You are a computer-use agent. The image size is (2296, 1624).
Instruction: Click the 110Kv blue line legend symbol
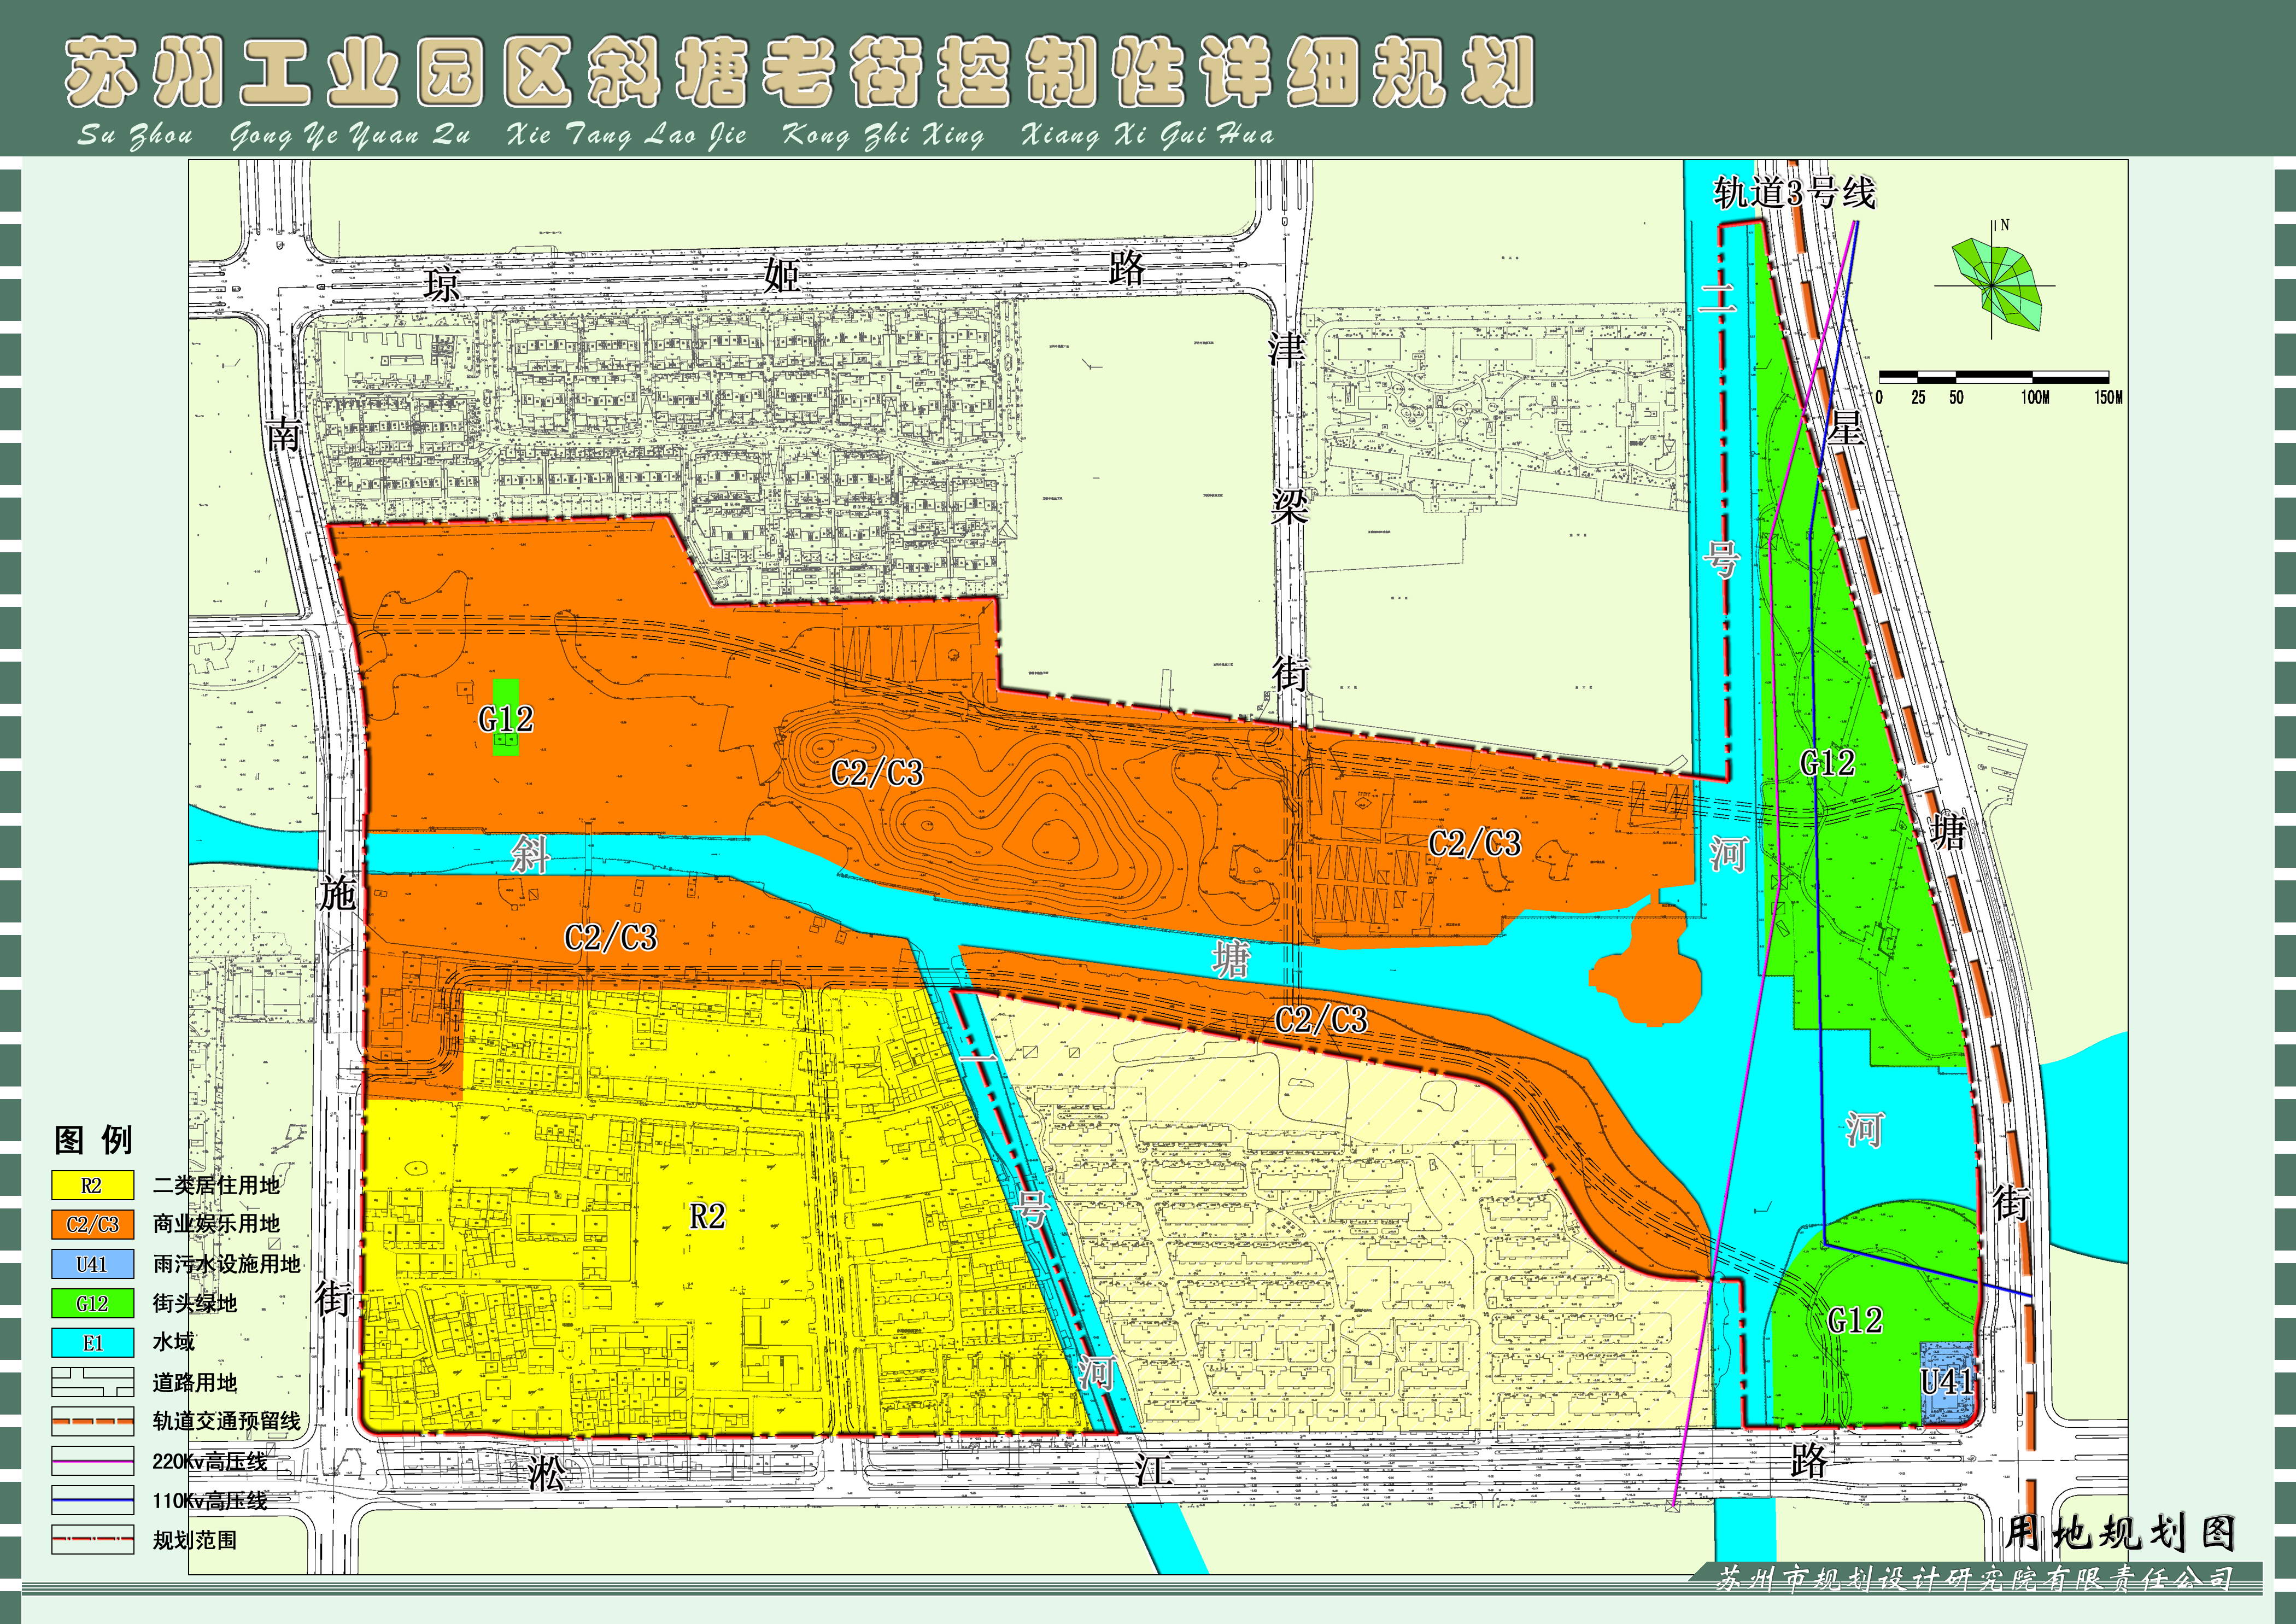click(x=92, y=1500)
